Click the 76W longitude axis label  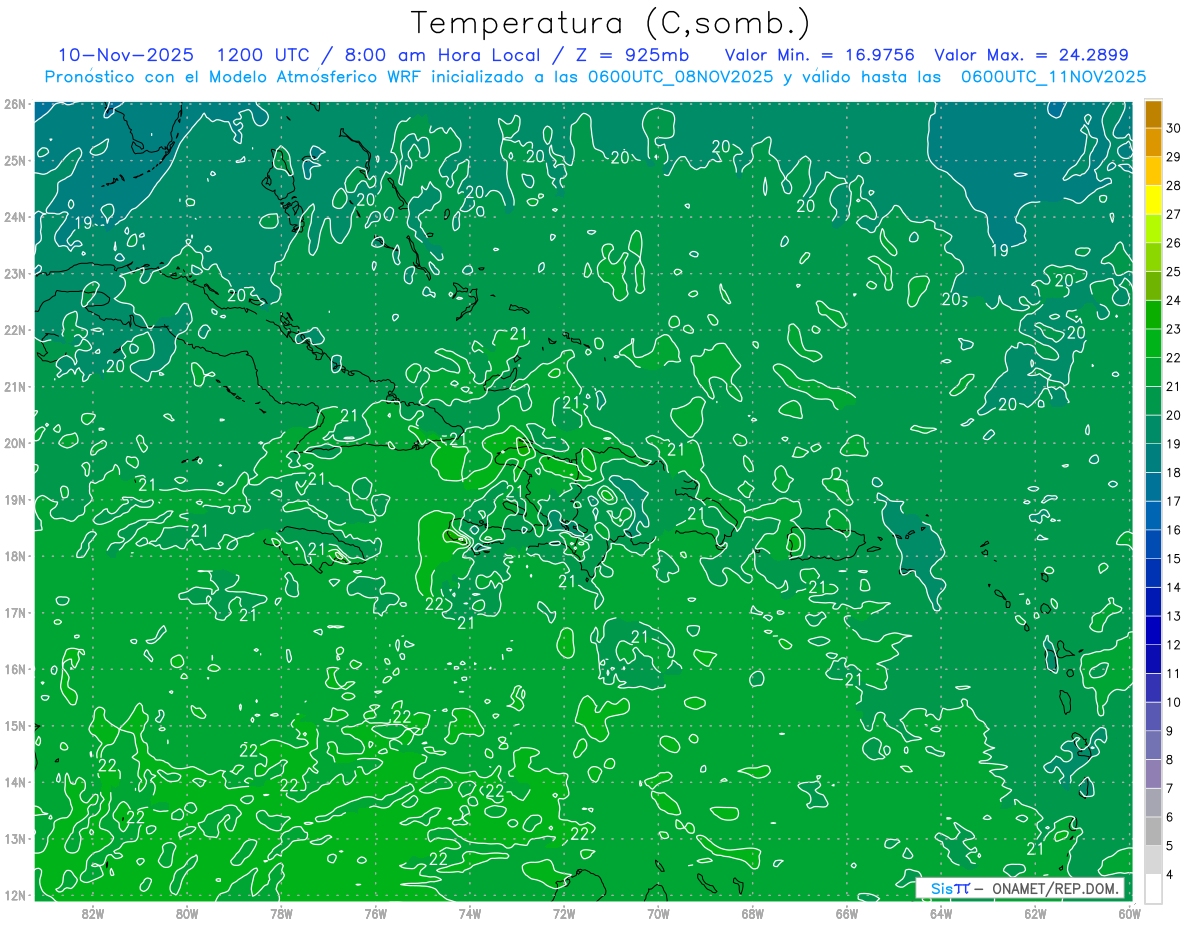[x=375, y=913]
